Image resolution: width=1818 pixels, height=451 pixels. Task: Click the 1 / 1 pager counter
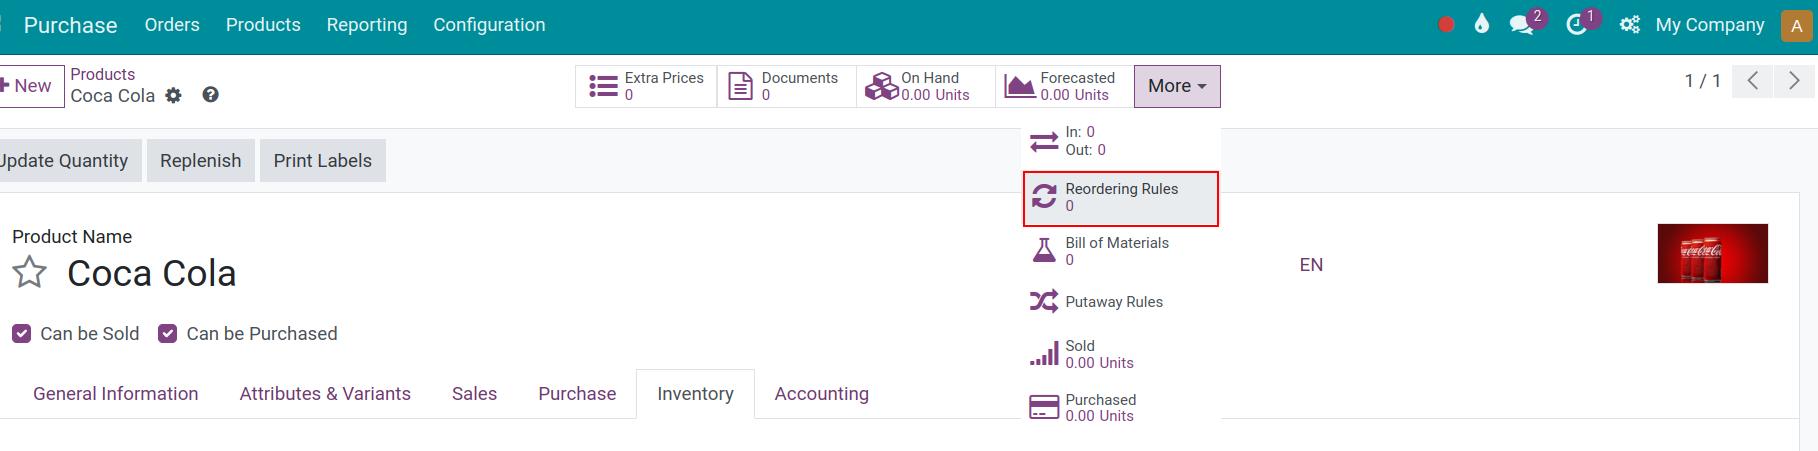(1702, 81)
